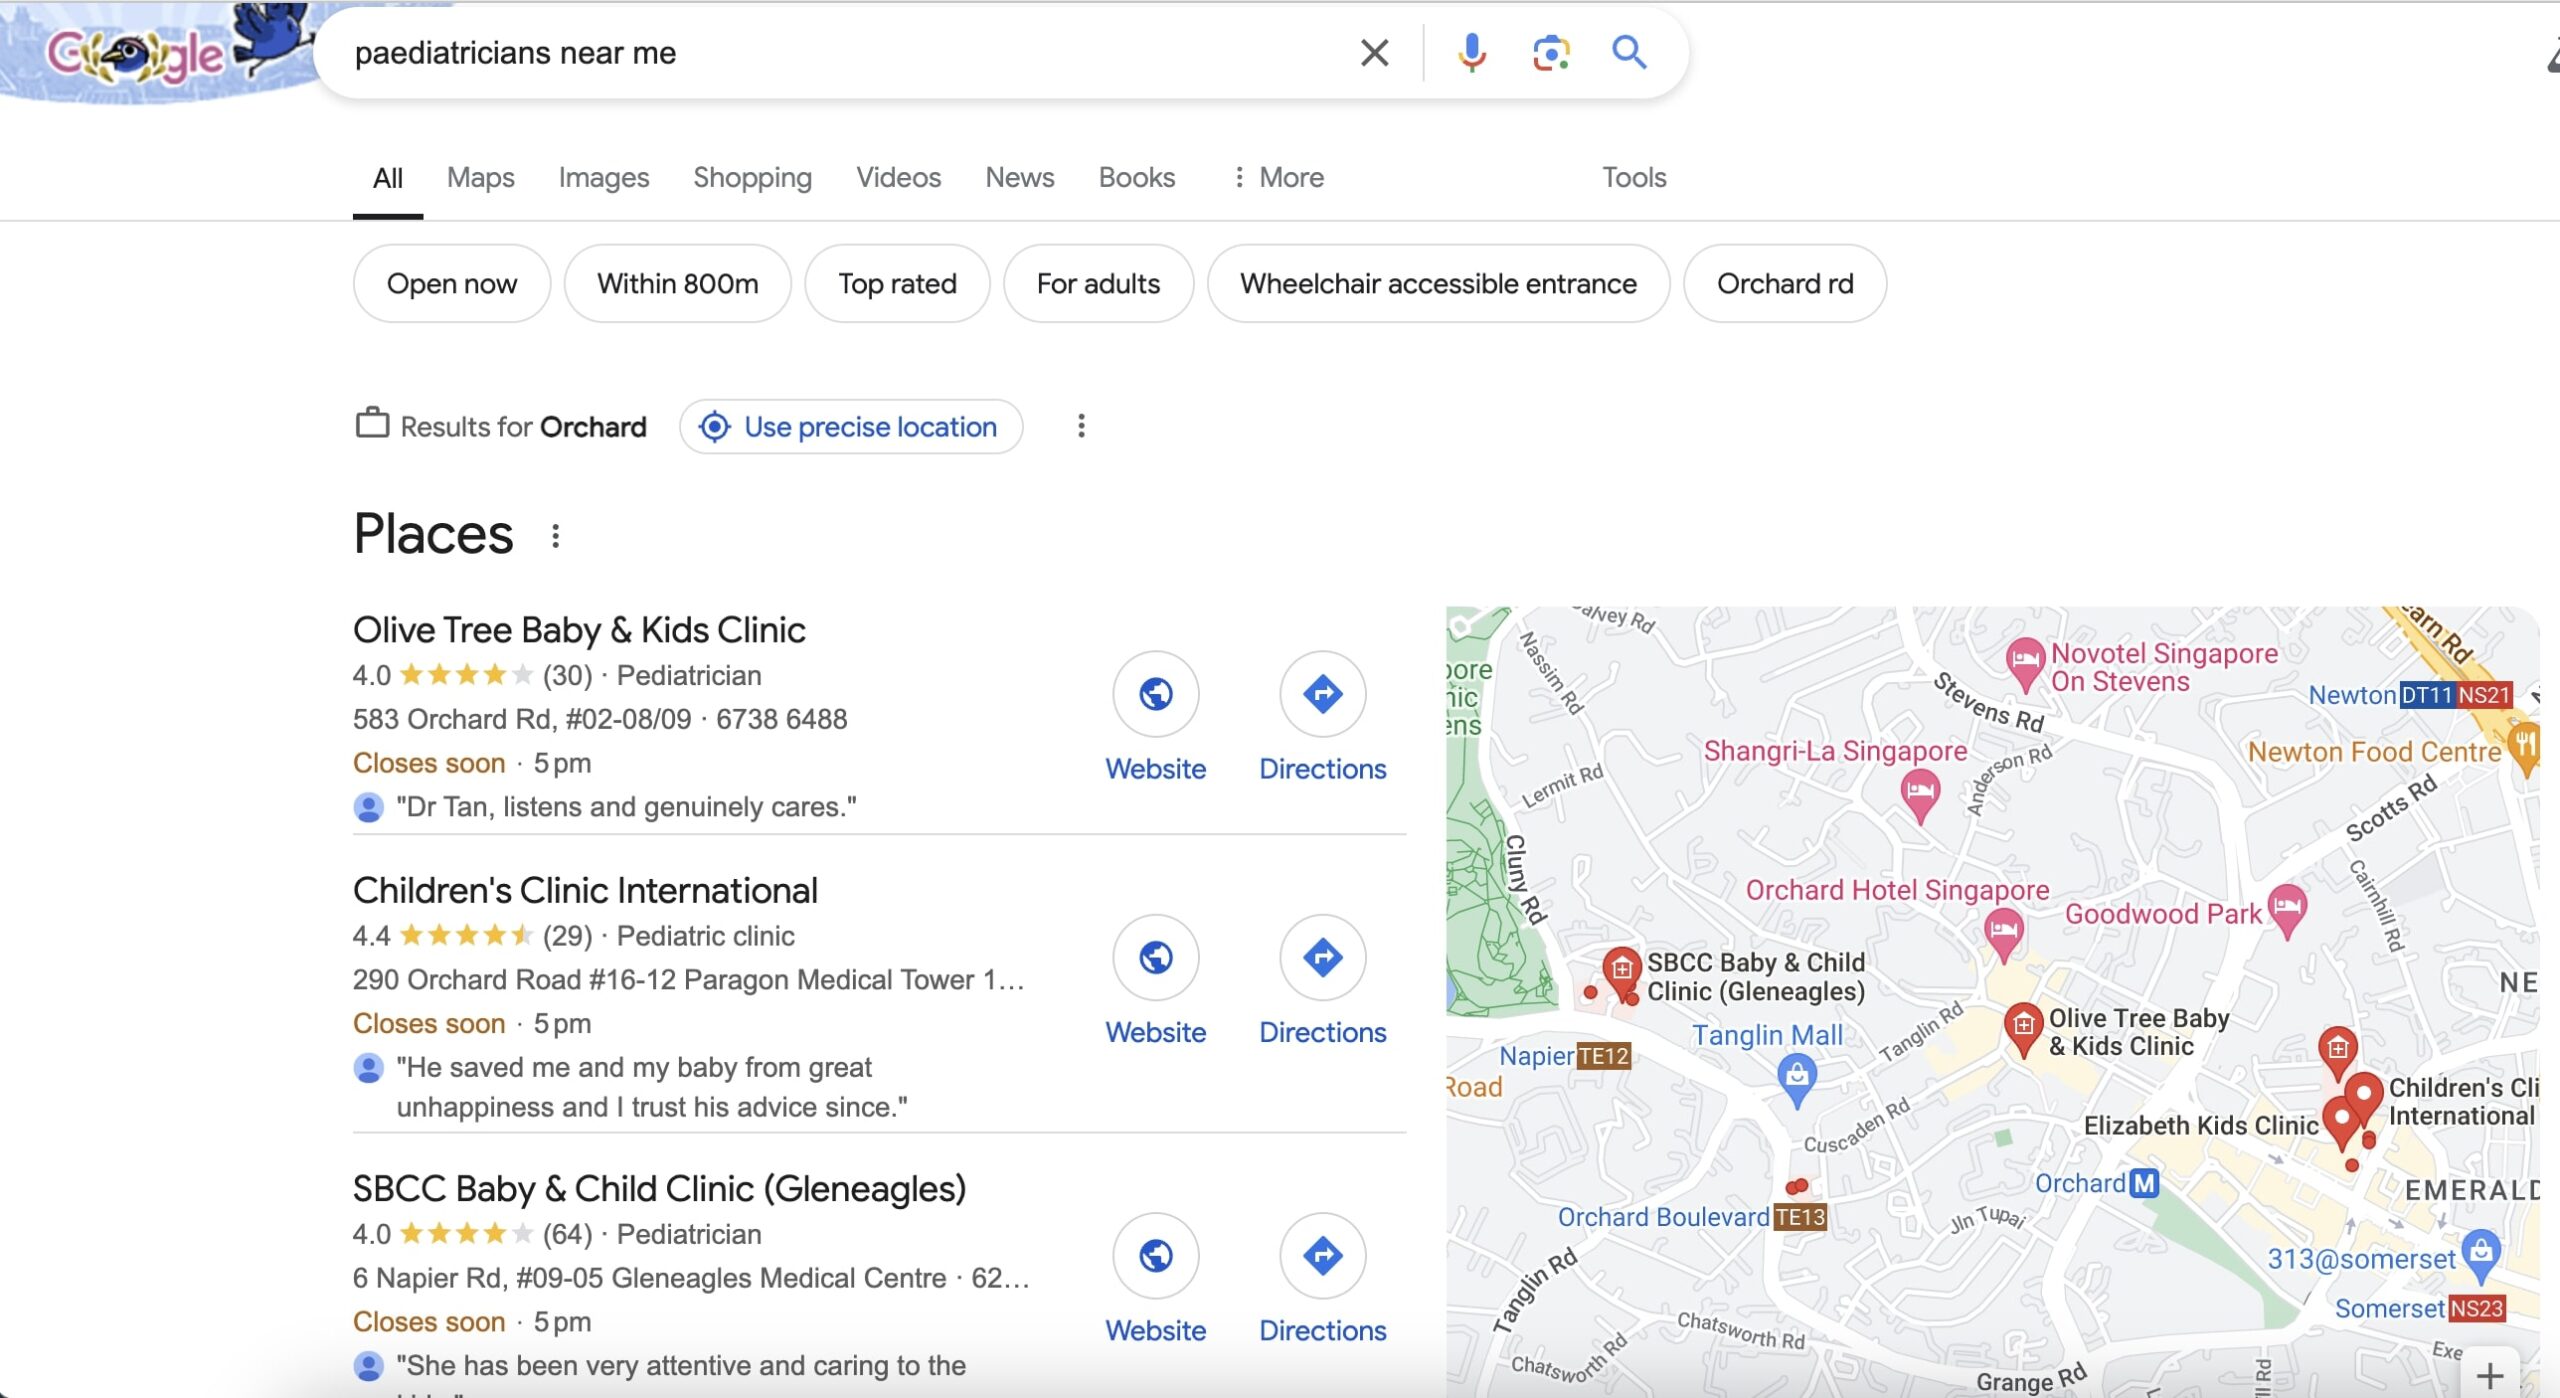Expand the More search categories menu
2560x1398 pixels.
pyautogui.click(x=1278, y=178)
